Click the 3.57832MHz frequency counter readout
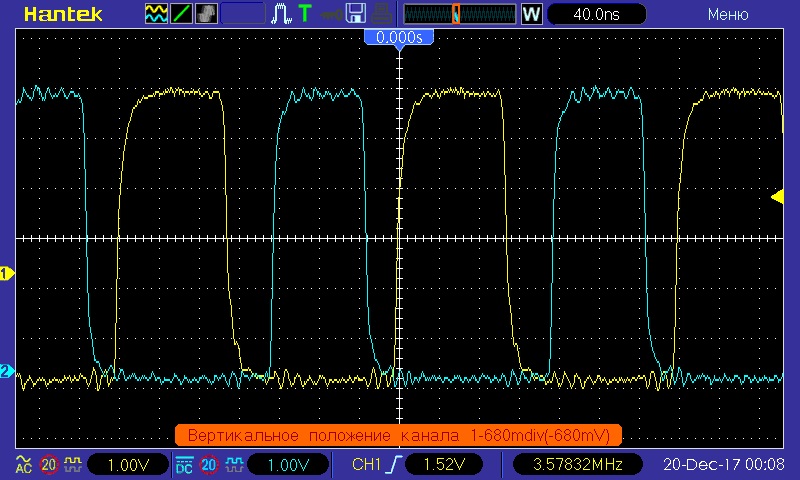 point(578,465)
